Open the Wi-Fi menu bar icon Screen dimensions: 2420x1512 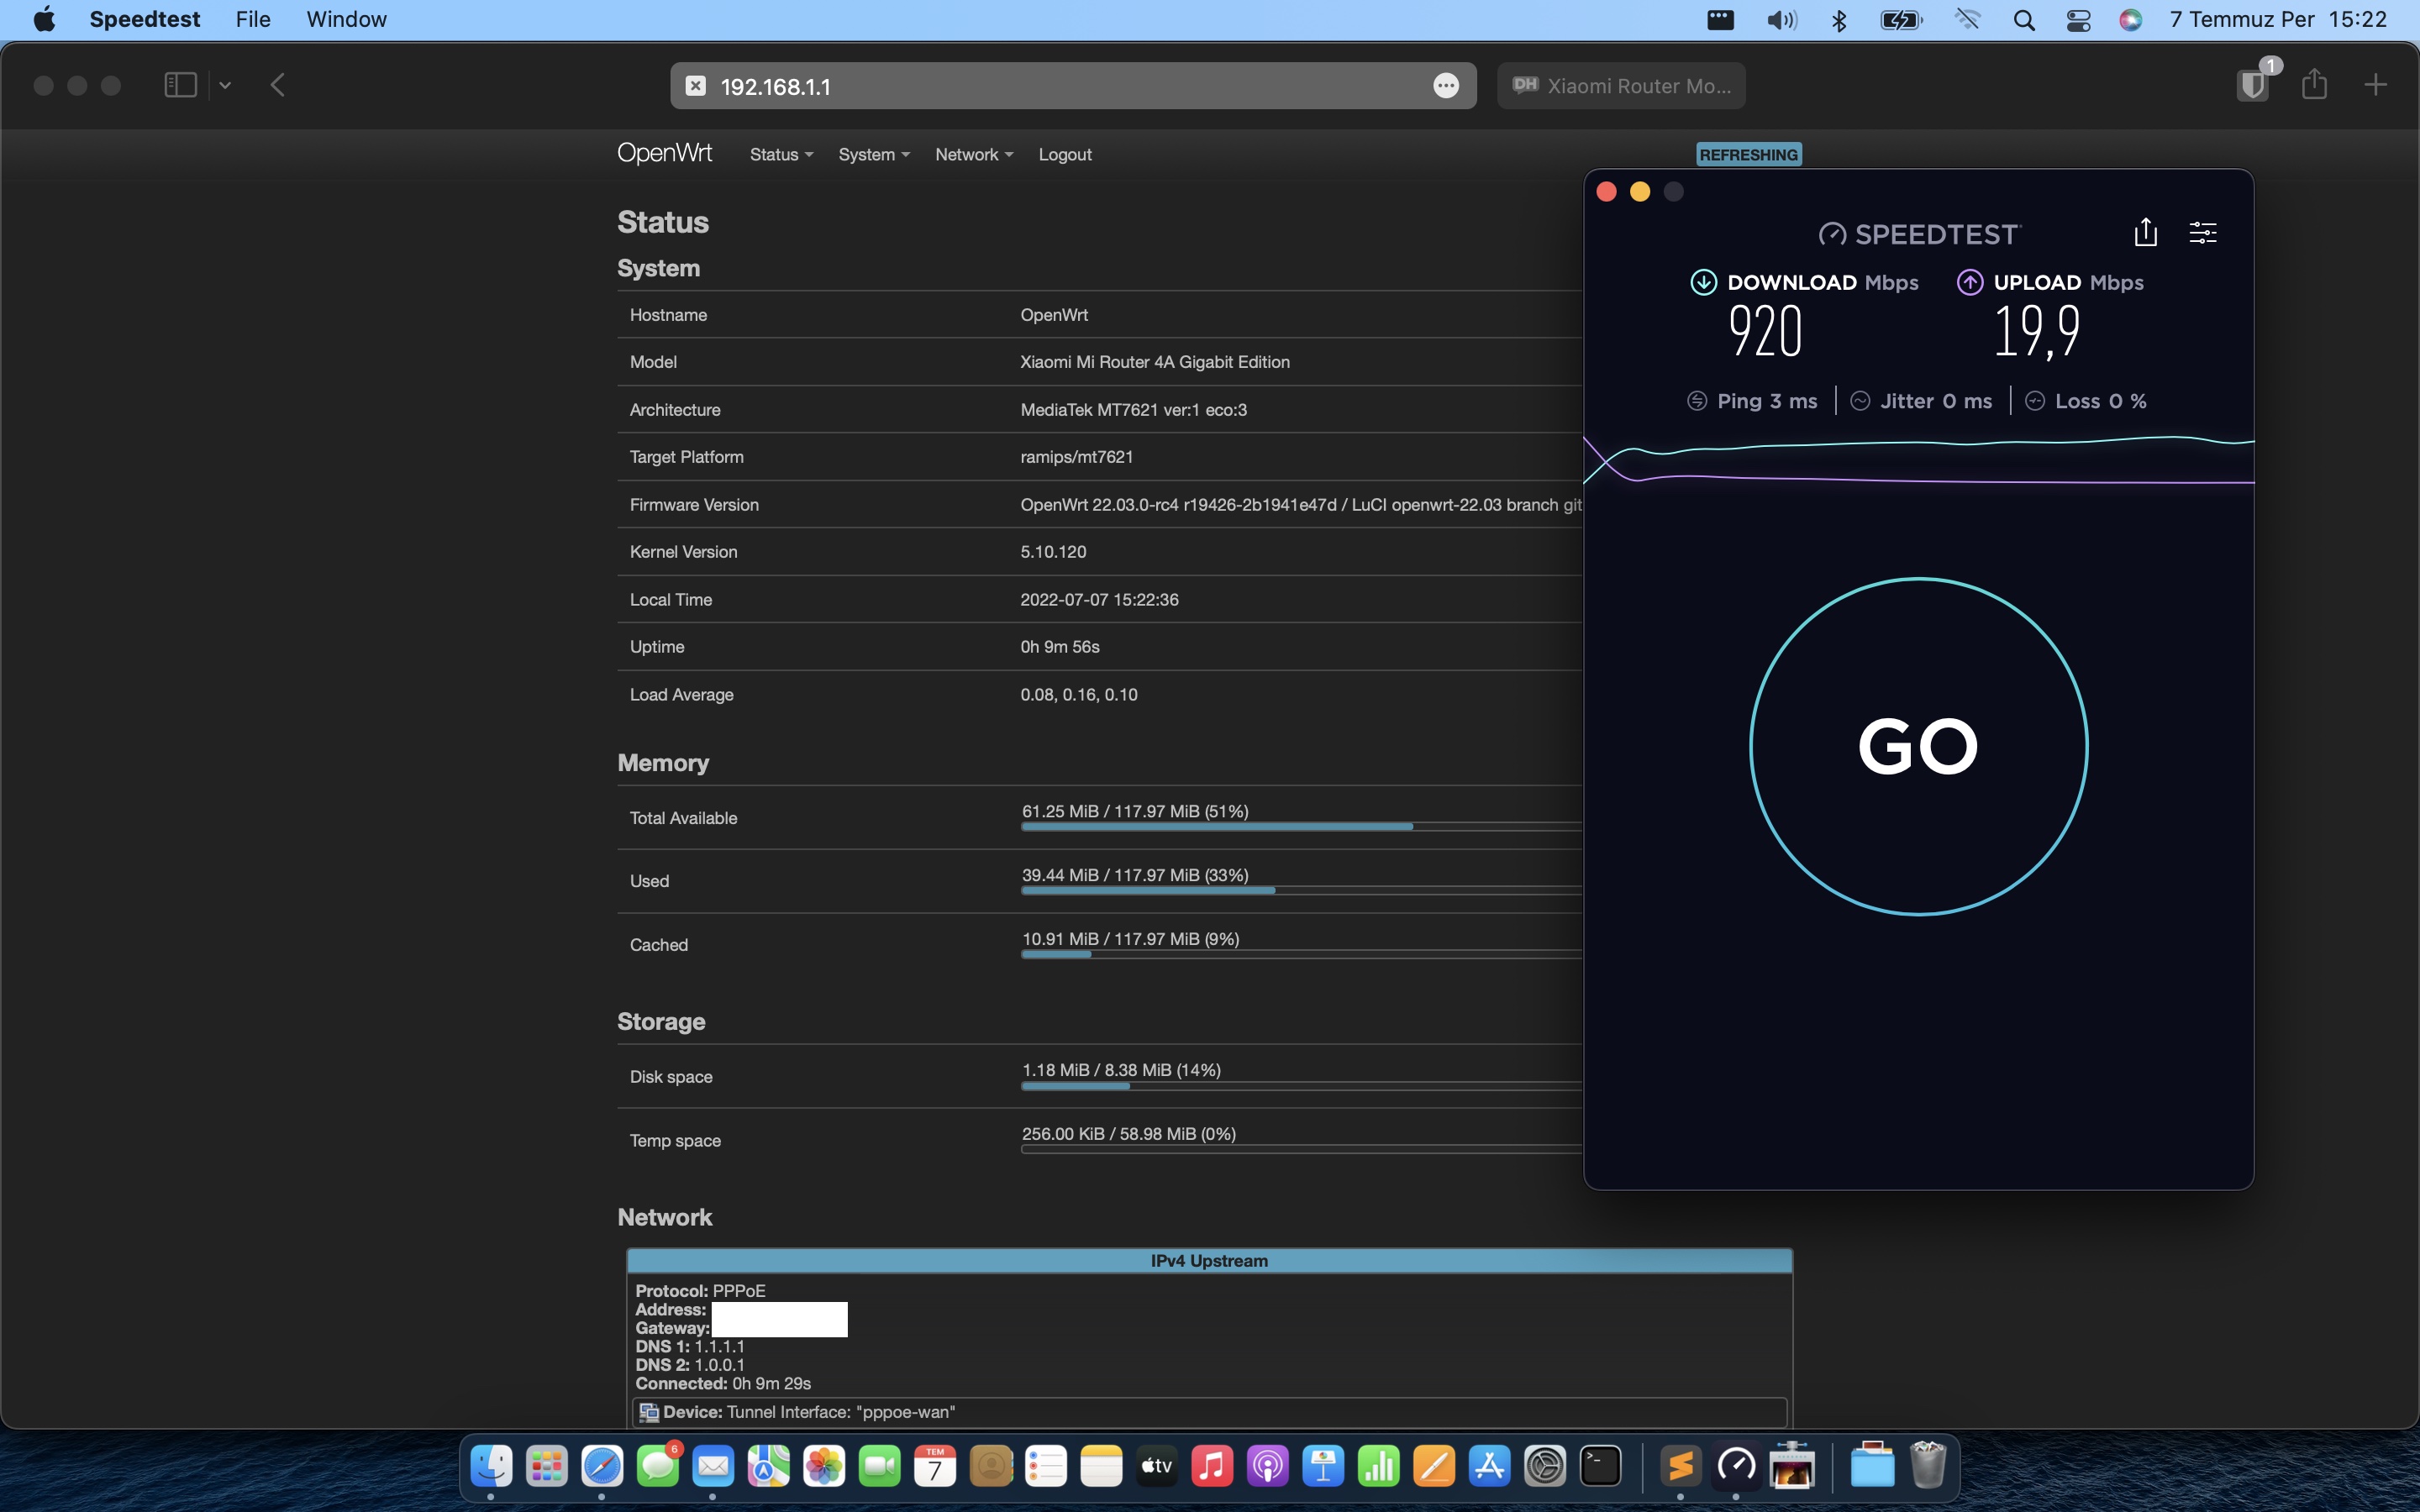tap(1967, 20)
